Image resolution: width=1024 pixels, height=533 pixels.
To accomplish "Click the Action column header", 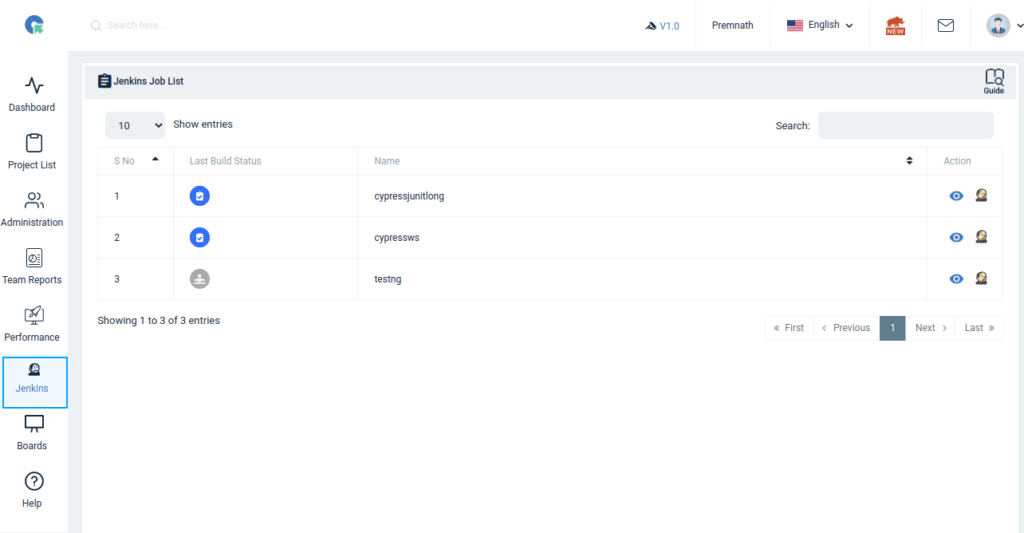I will (x=957, y=161).
